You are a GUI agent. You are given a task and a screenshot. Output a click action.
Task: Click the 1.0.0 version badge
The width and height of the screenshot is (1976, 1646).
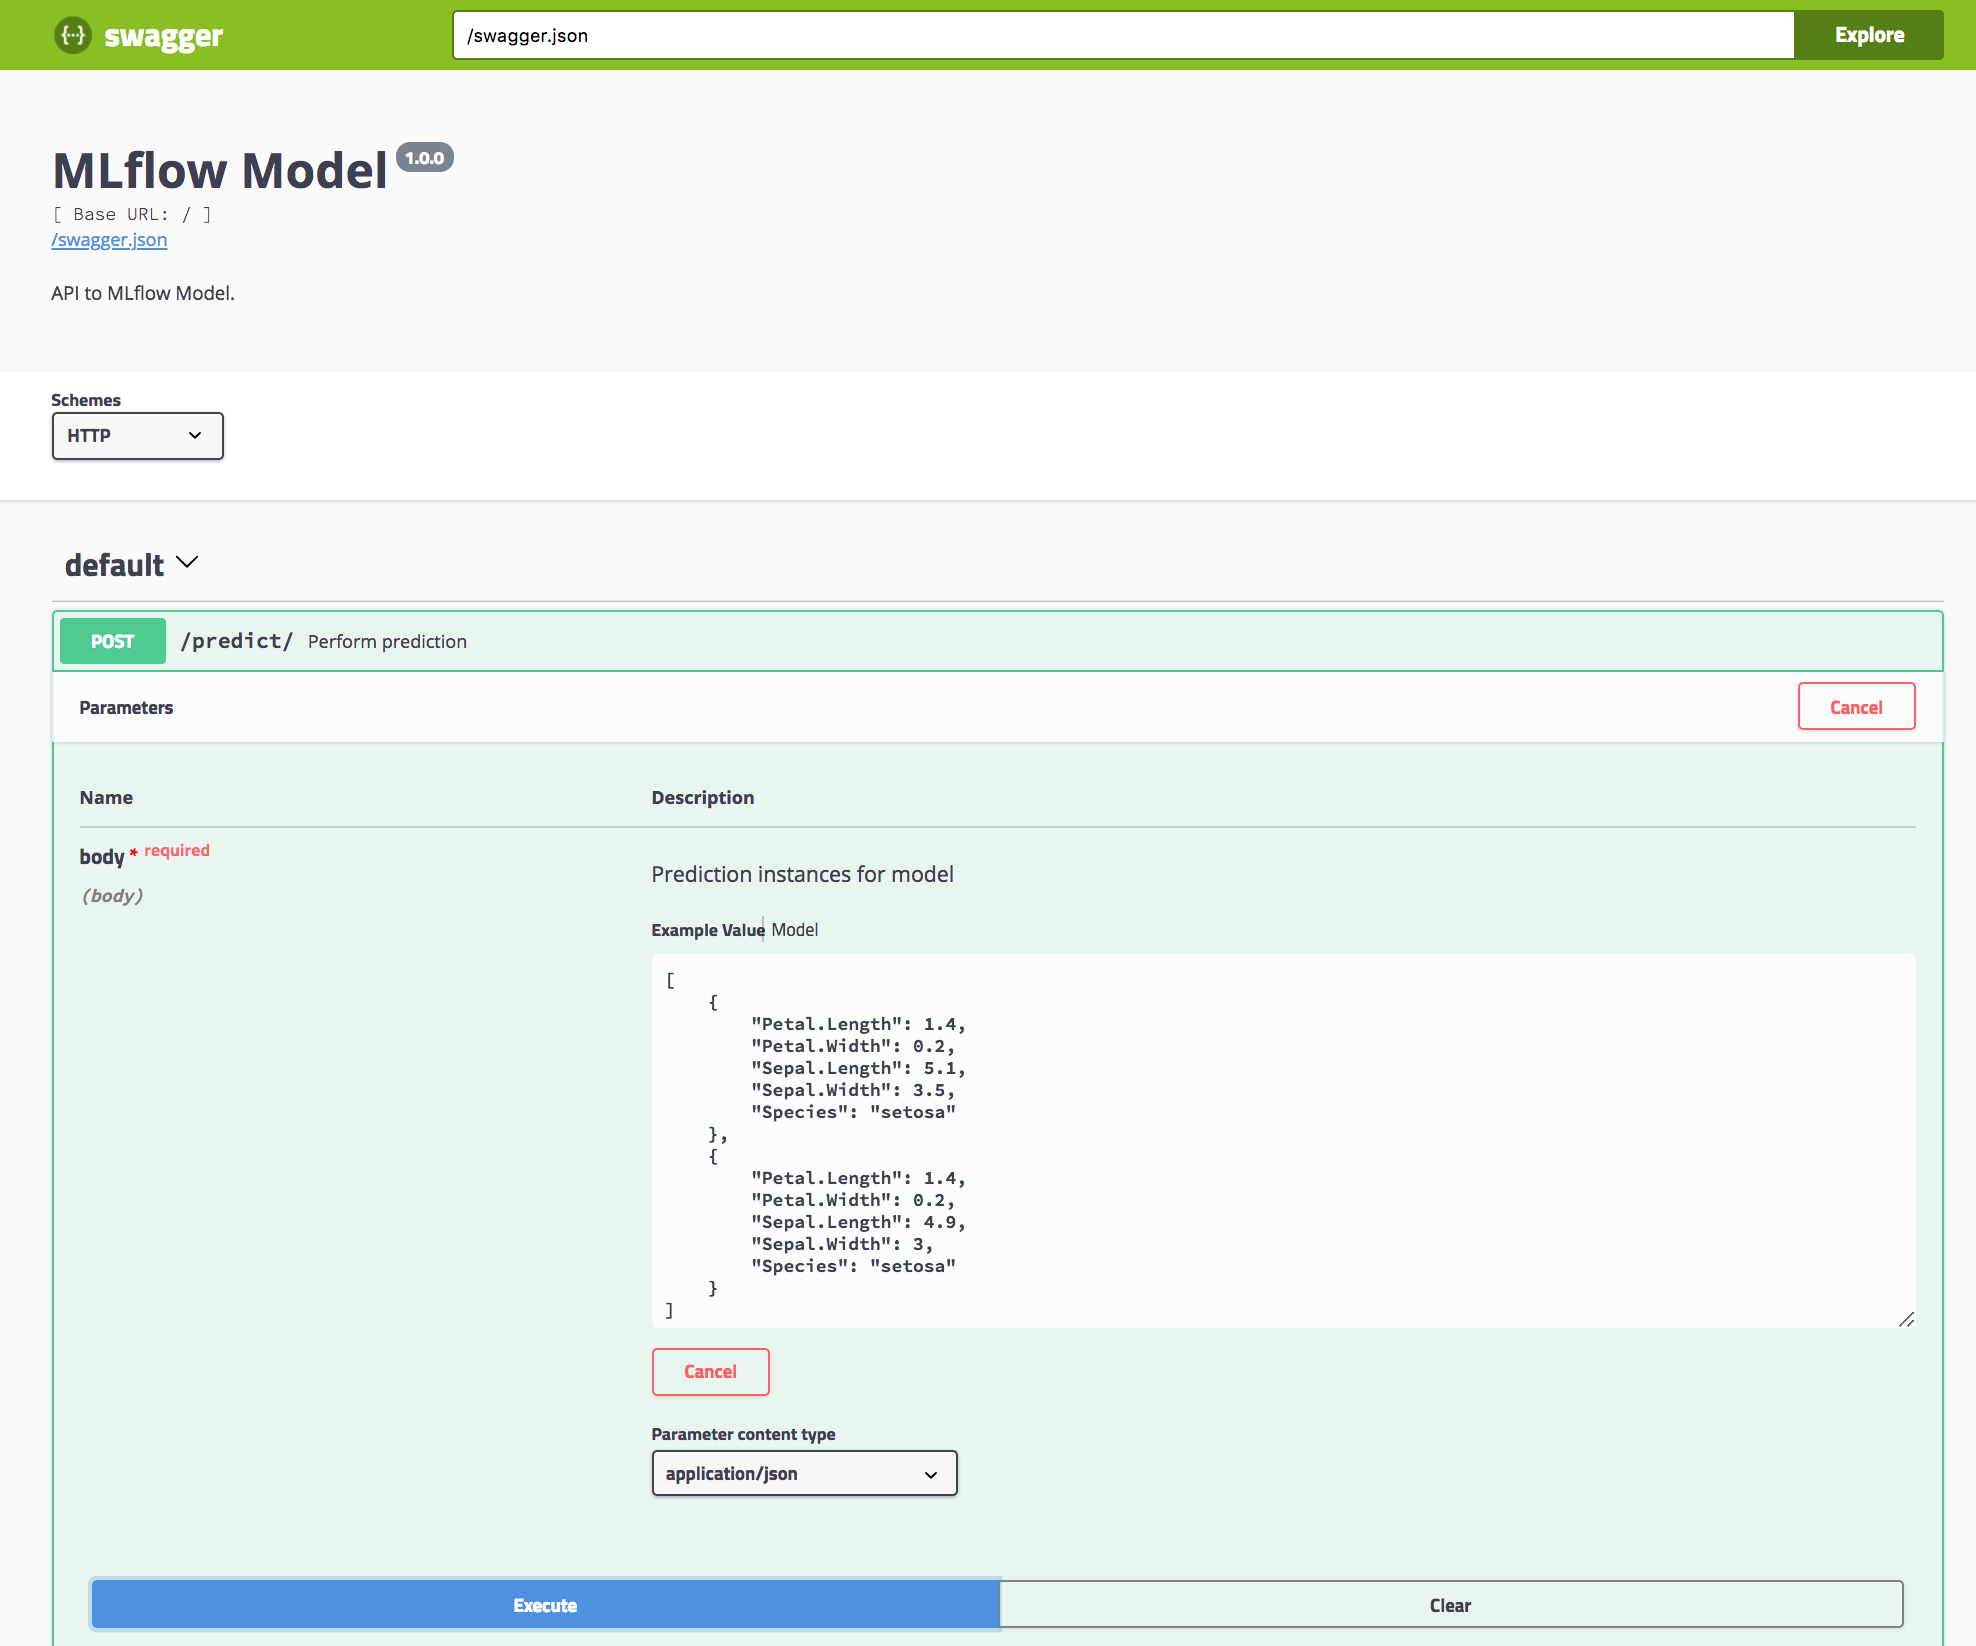(x=424, y=158)
